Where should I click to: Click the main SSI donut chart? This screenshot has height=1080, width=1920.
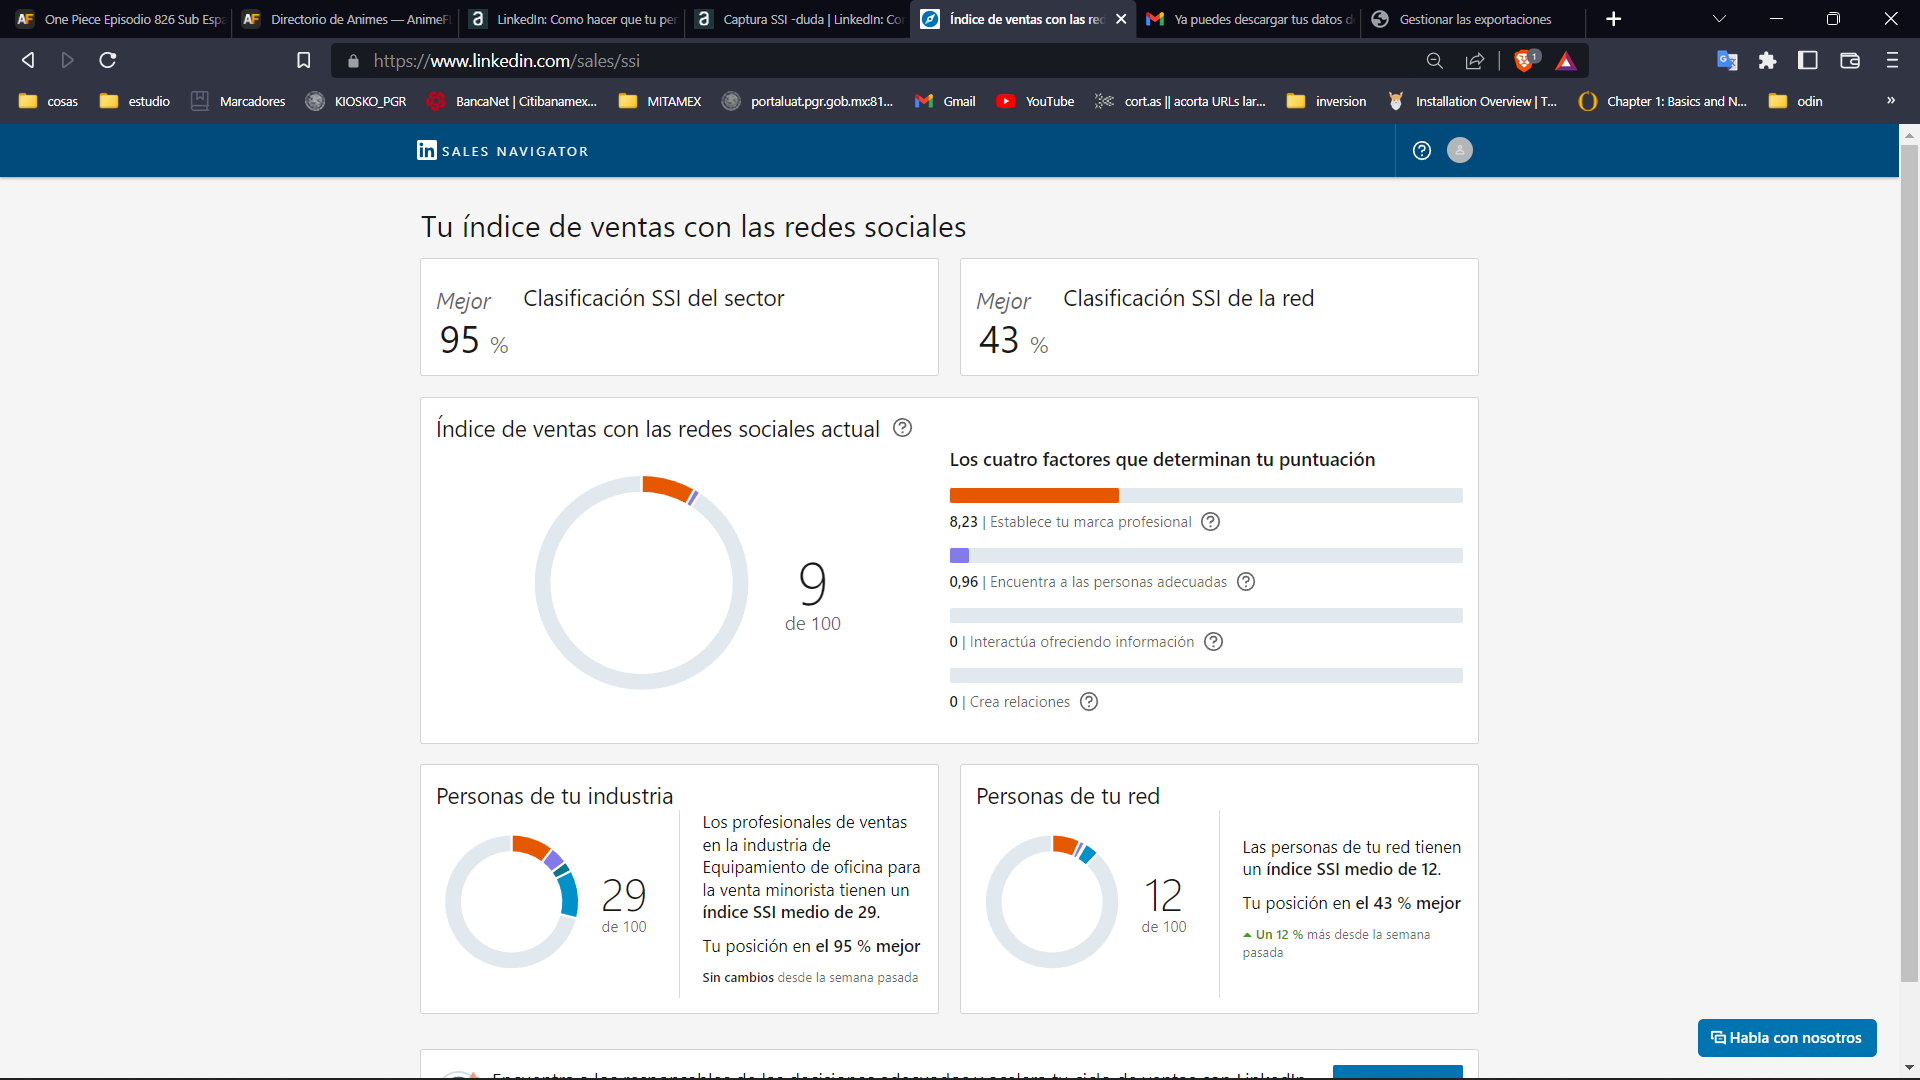coord(641,583)
